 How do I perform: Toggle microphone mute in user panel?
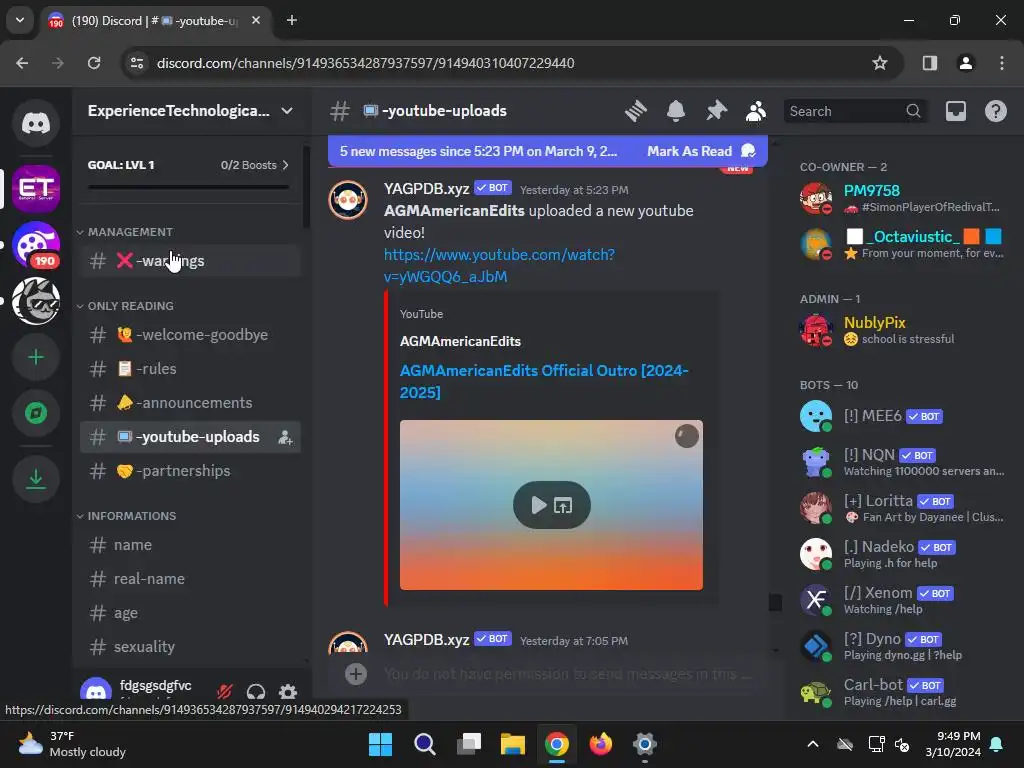point(225,691)
